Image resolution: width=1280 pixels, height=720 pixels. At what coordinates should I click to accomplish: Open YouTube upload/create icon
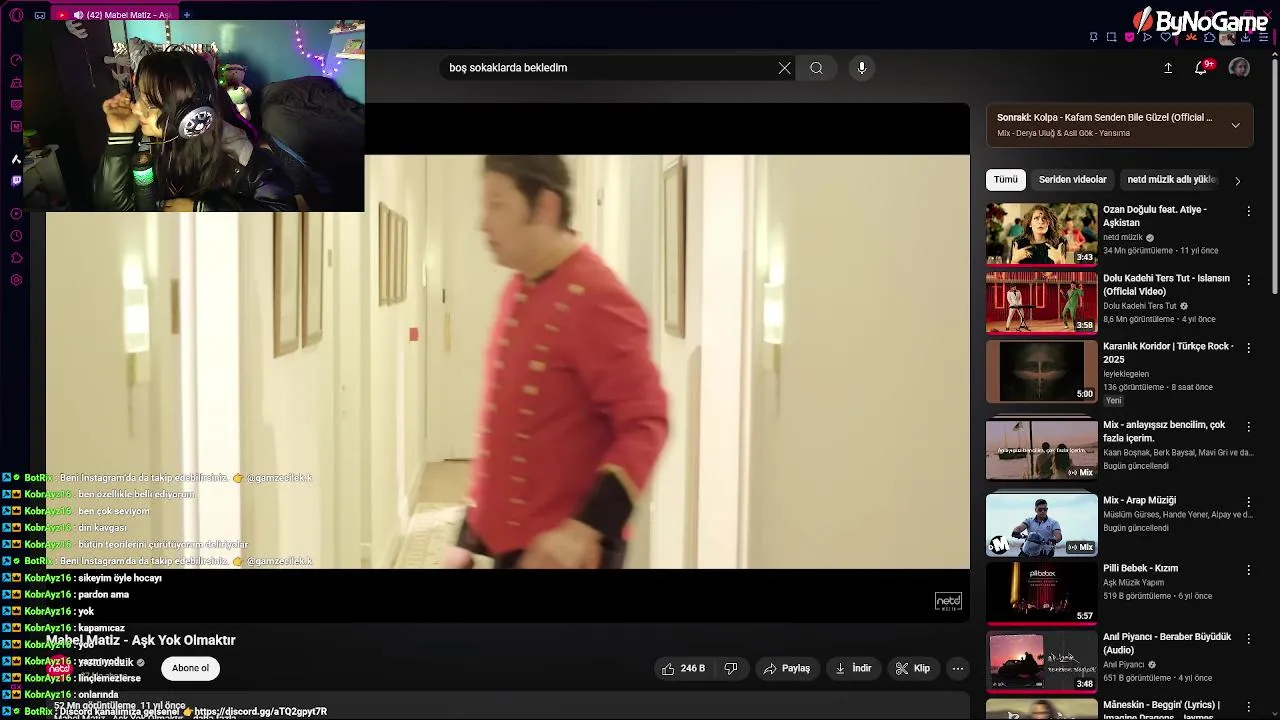pyautogui.click(x=1168, y=68)
